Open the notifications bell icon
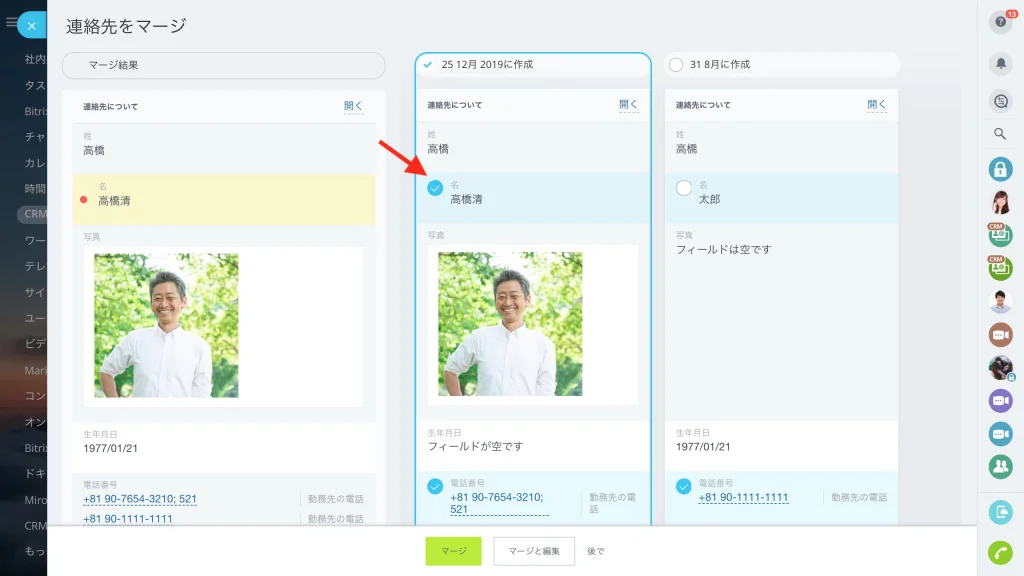The image size is (1024, 576). [1000, 63]
